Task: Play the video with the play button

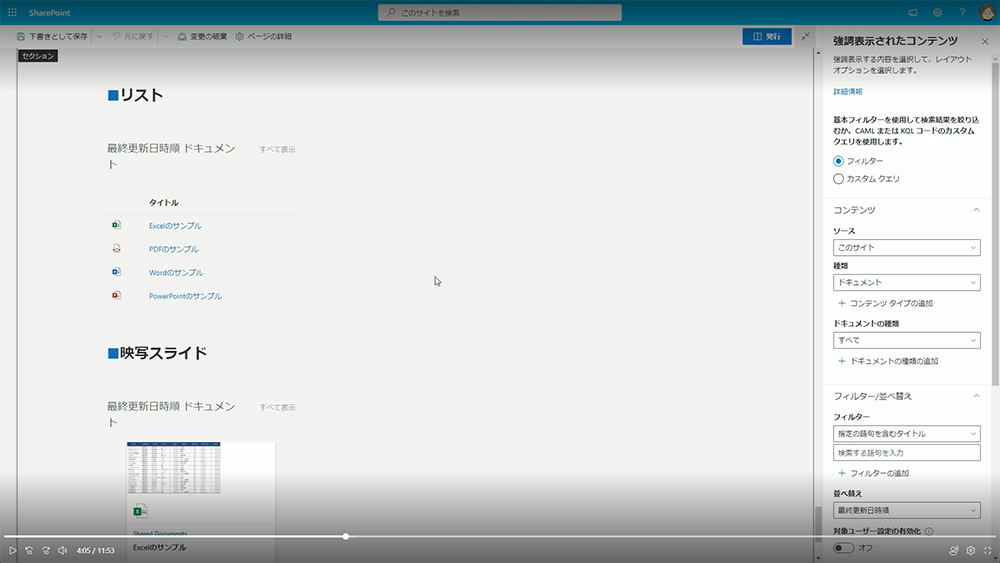Action: pos(12,550)
